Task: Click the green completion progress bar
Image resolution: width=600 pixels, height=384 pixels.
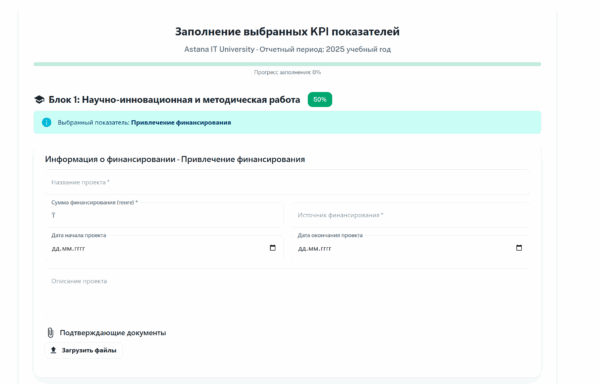Action: [287, 64]
